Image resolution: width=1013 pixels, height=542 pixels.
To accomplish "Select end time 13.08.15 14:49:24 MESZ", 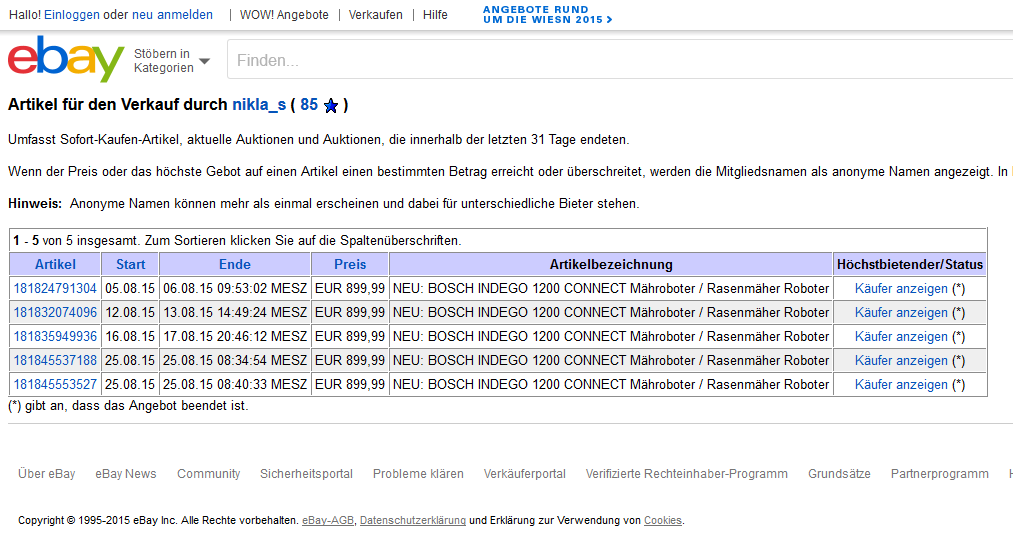I will [235, 312].
